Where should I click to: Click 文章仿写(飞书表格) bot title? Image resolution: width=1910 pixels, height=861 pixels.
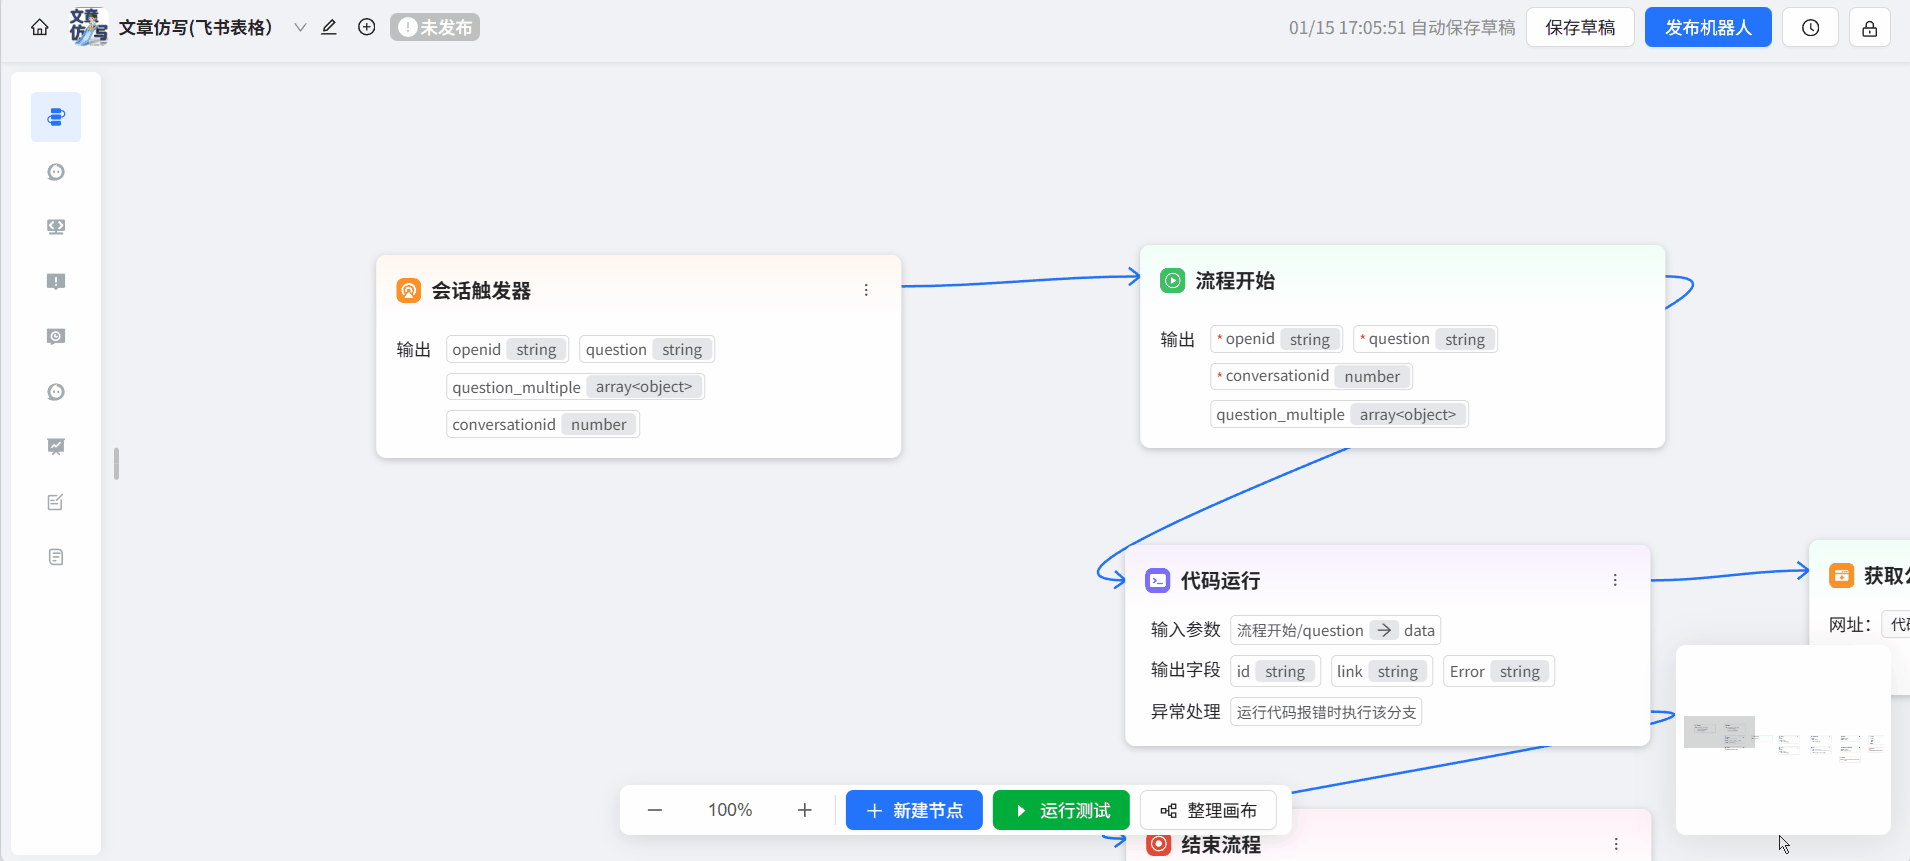click(x=195, y=27)
